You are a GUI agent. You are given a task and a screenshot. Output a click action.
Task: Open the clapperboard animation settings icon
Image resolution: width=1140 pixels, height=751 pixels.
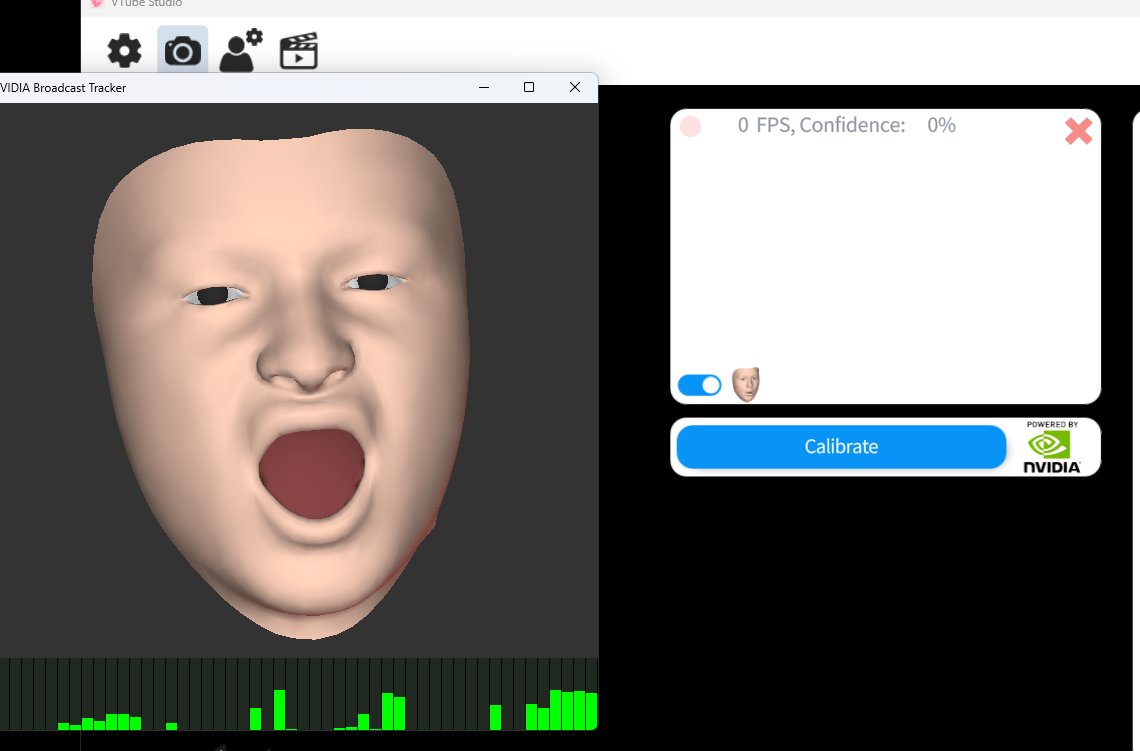tap(299, 51)
